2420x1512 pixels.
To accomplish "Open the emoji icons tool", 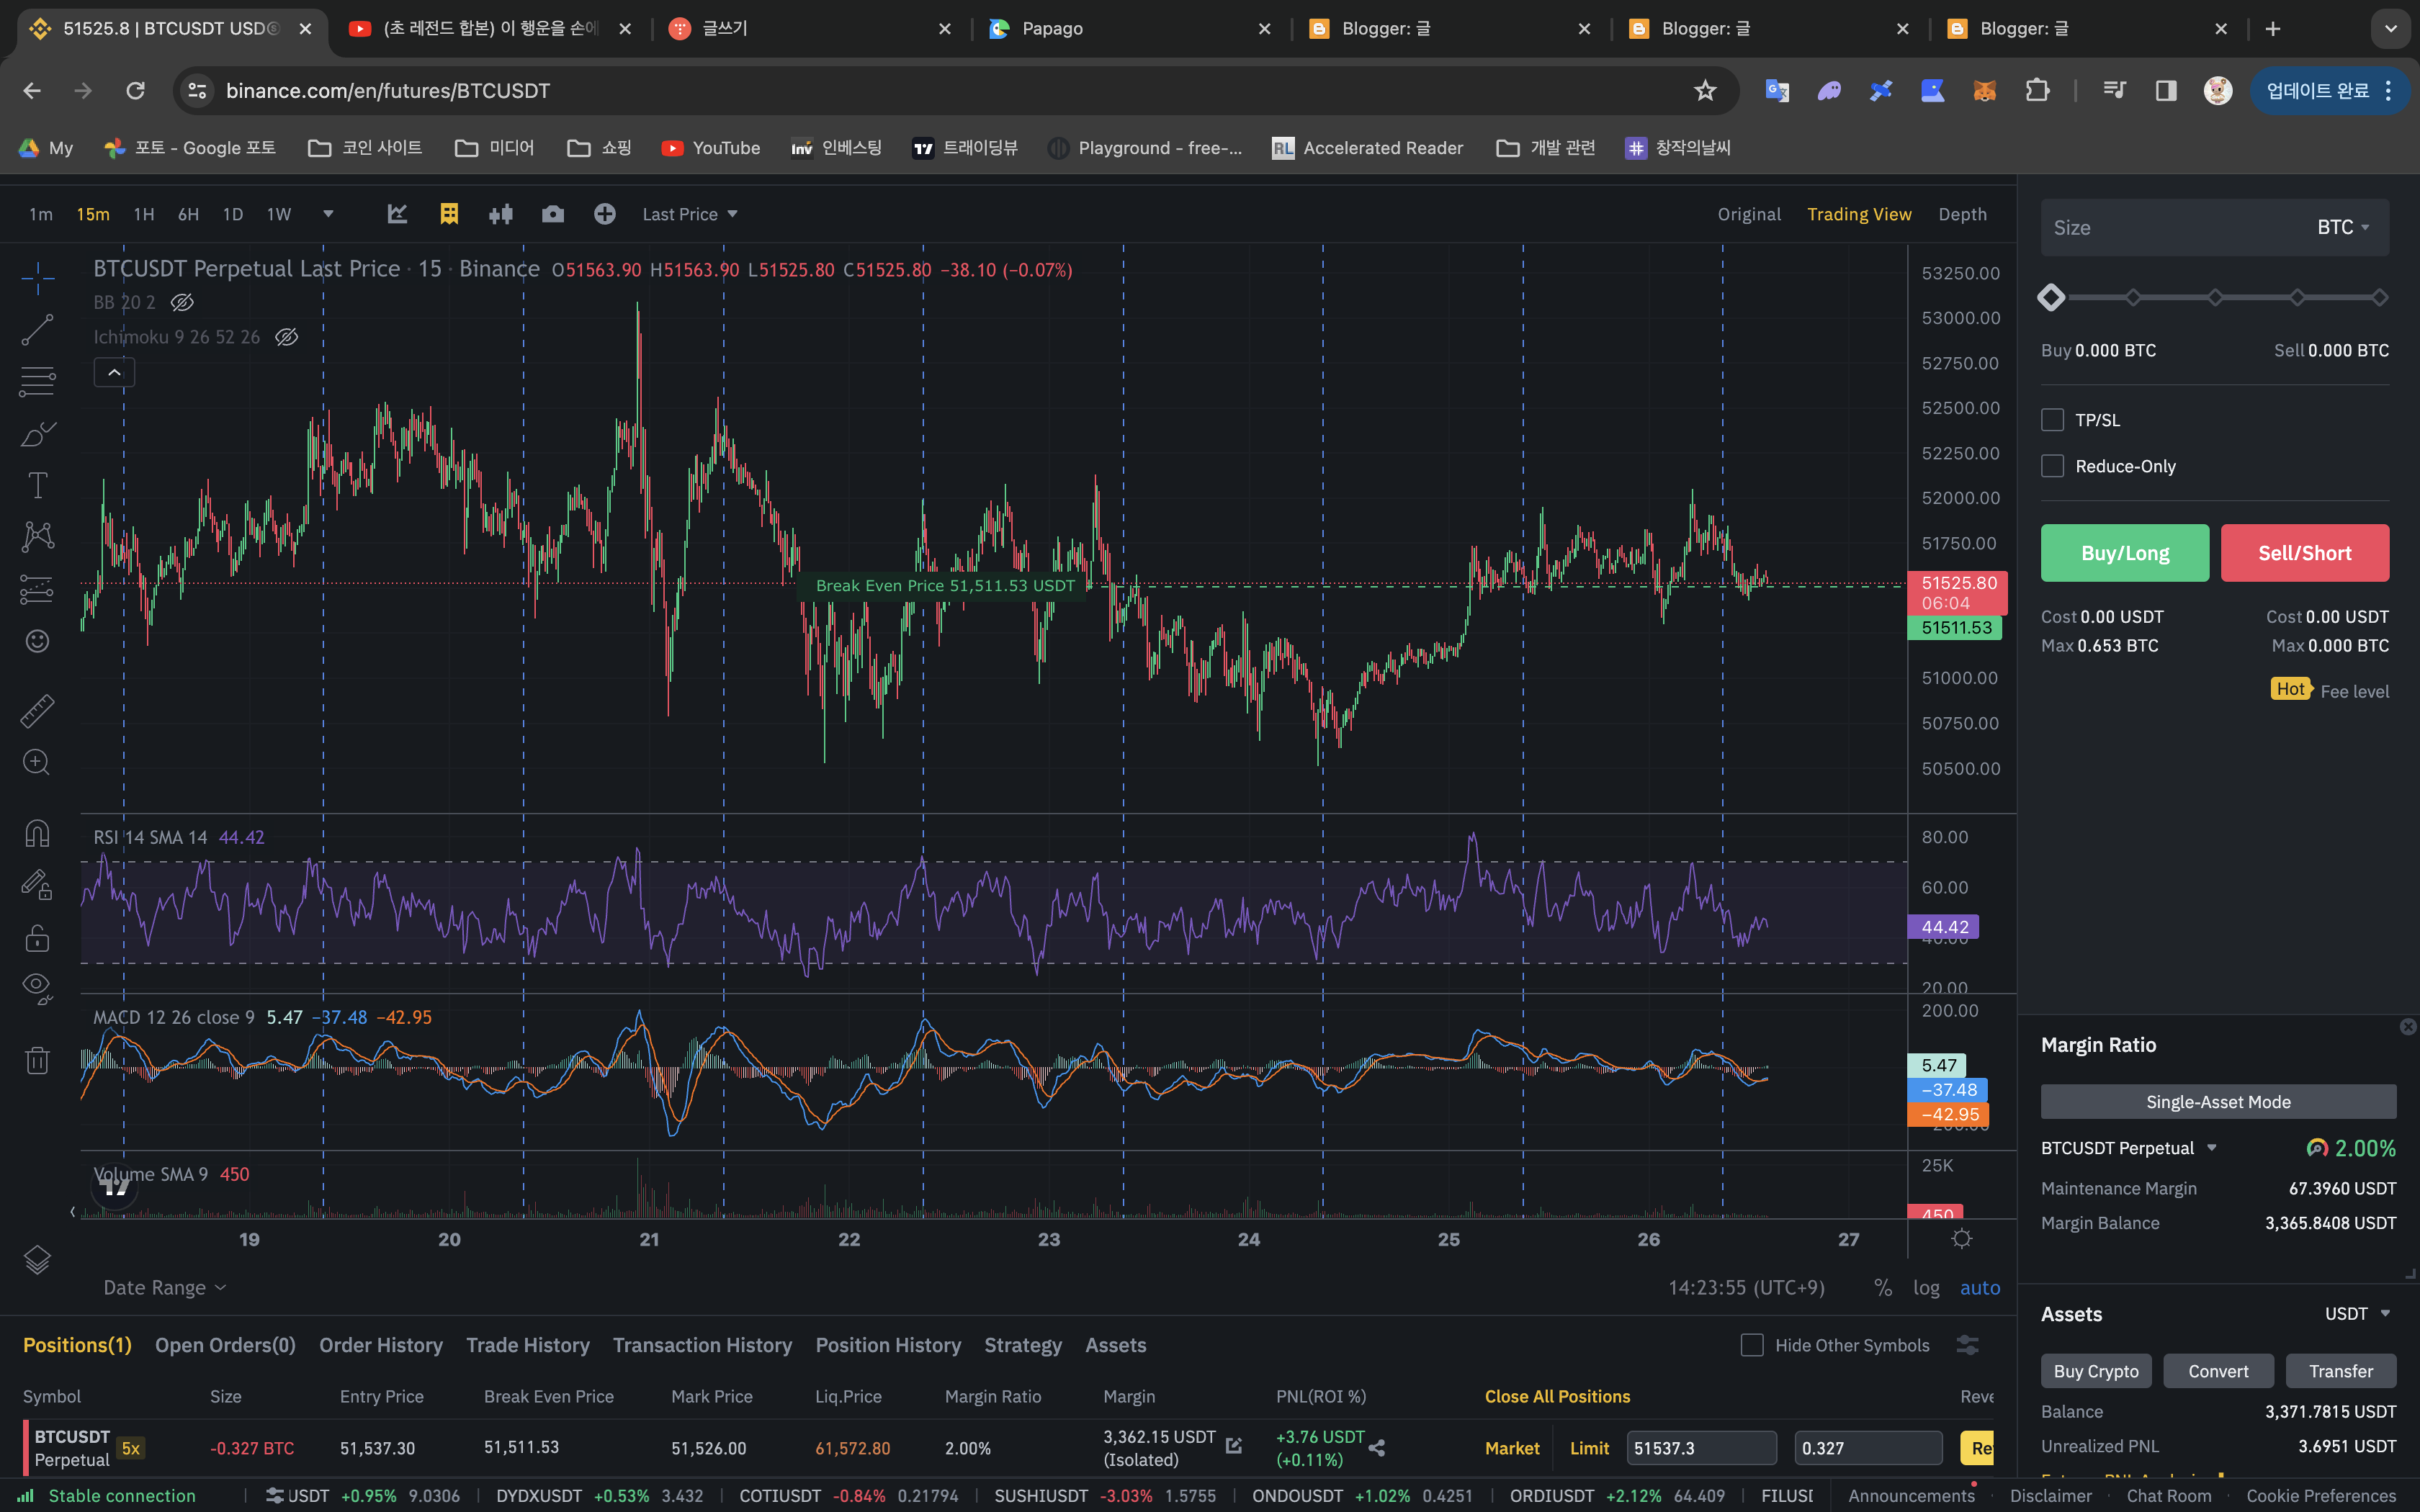I will click(38, 641).
